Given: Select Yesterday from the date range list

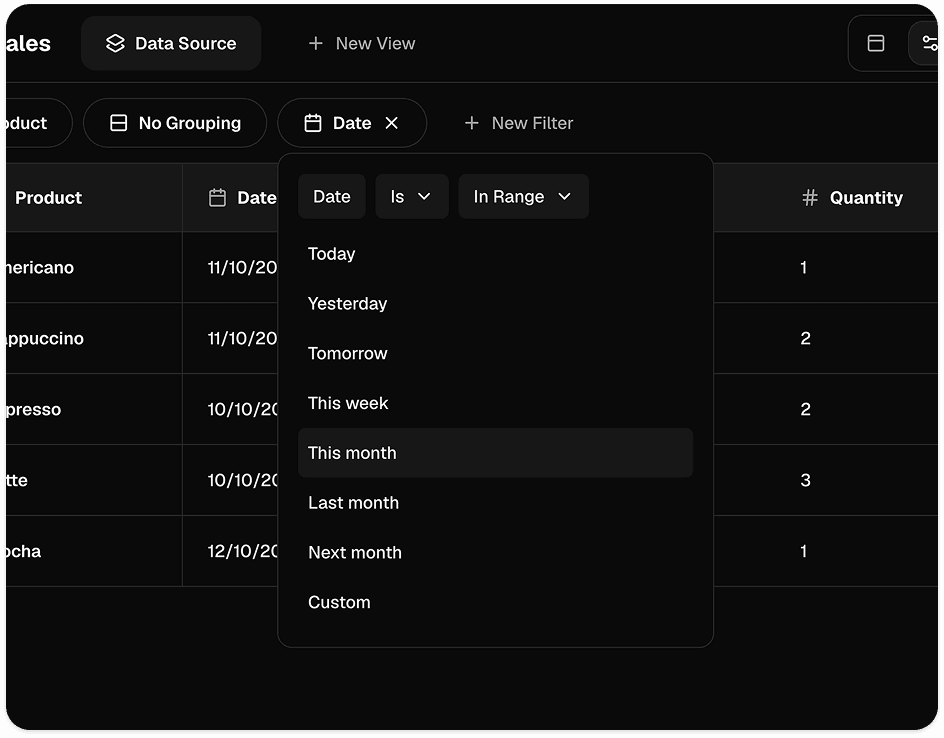Looking at the screenshot, I should tap(495, 303).
